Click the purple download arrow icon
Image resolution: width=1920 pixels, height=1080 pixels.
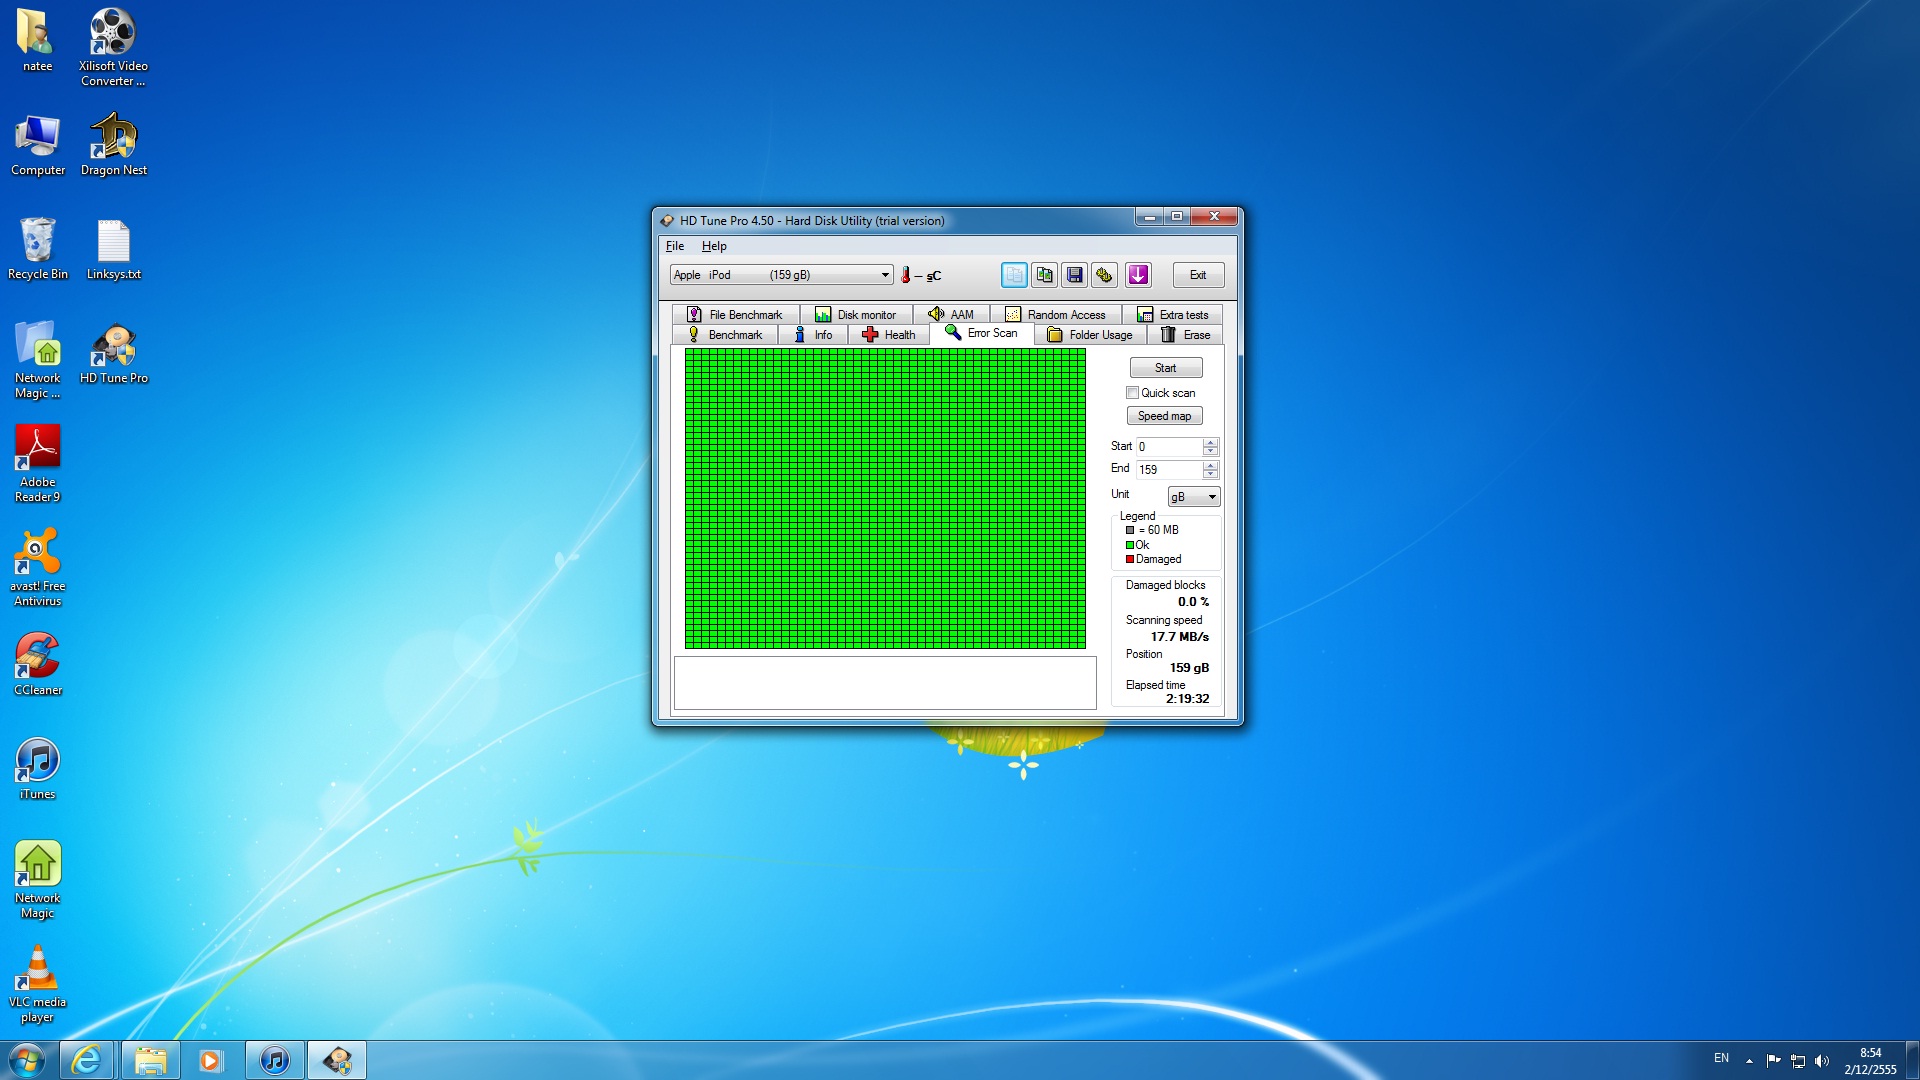click(x=1138, y=275)
